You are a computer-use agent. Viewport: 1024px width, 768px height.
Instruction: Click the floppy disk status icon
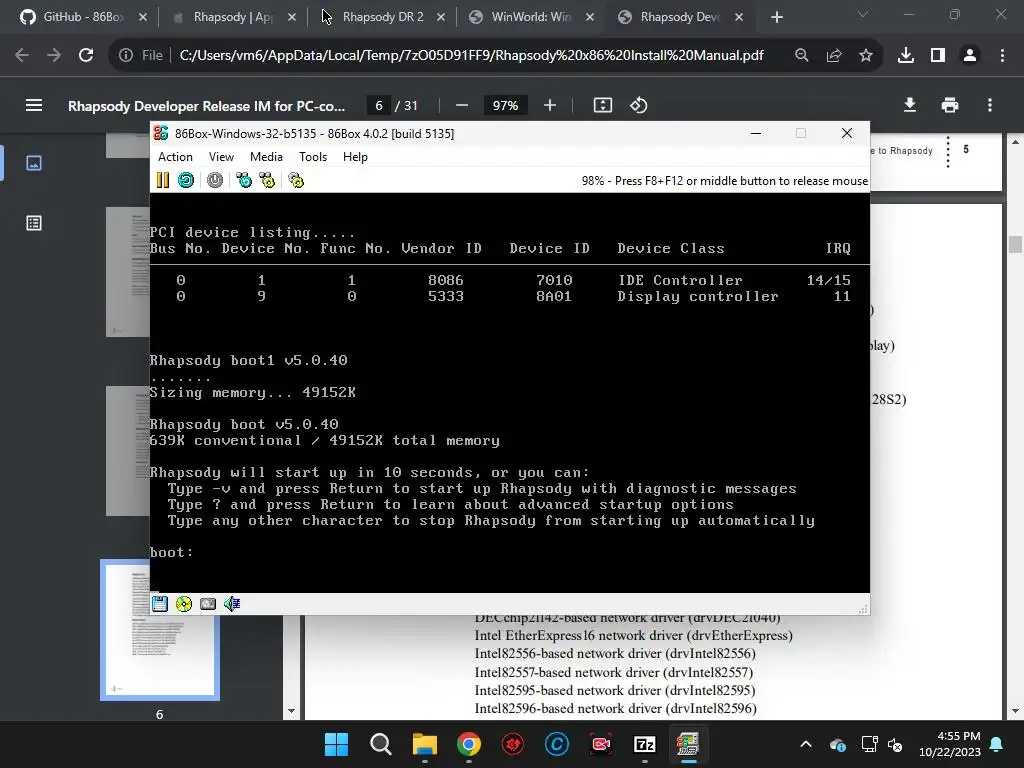[160, 604]
